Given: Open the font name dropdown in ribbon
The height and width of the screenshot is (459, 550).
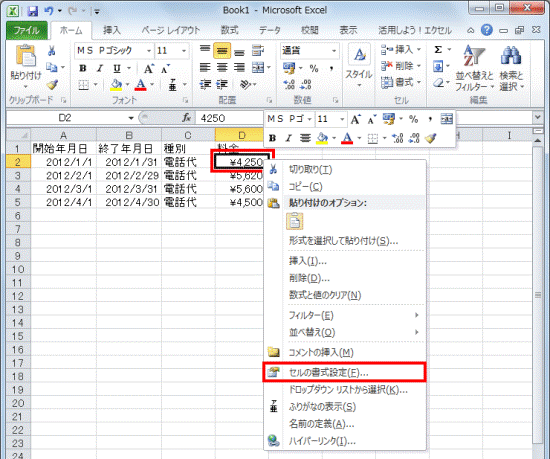Looking at the screenshot, I should coord(149,51).
